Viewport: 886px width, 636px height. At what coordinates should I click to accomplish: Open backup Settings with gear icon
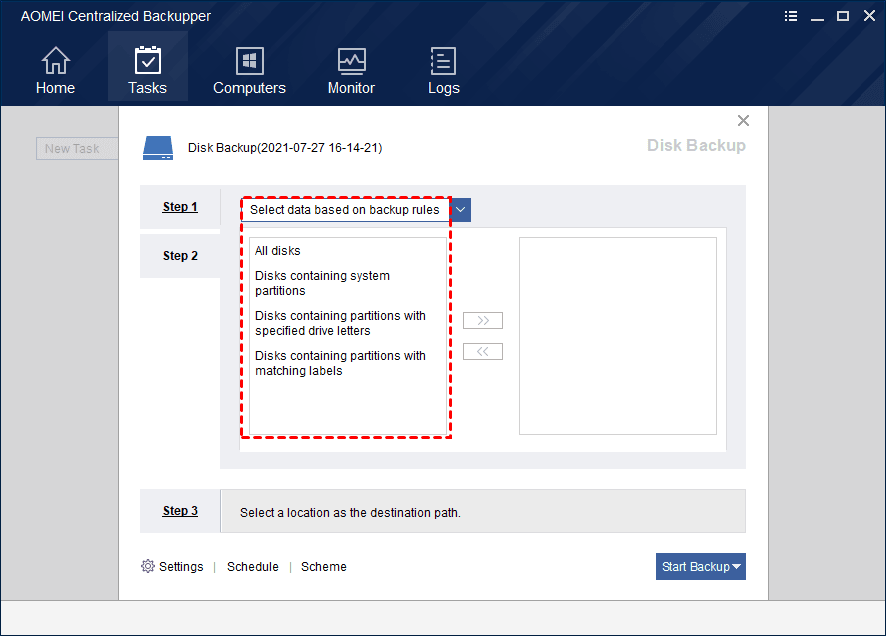pyautogui.click(x=172, y=567)
